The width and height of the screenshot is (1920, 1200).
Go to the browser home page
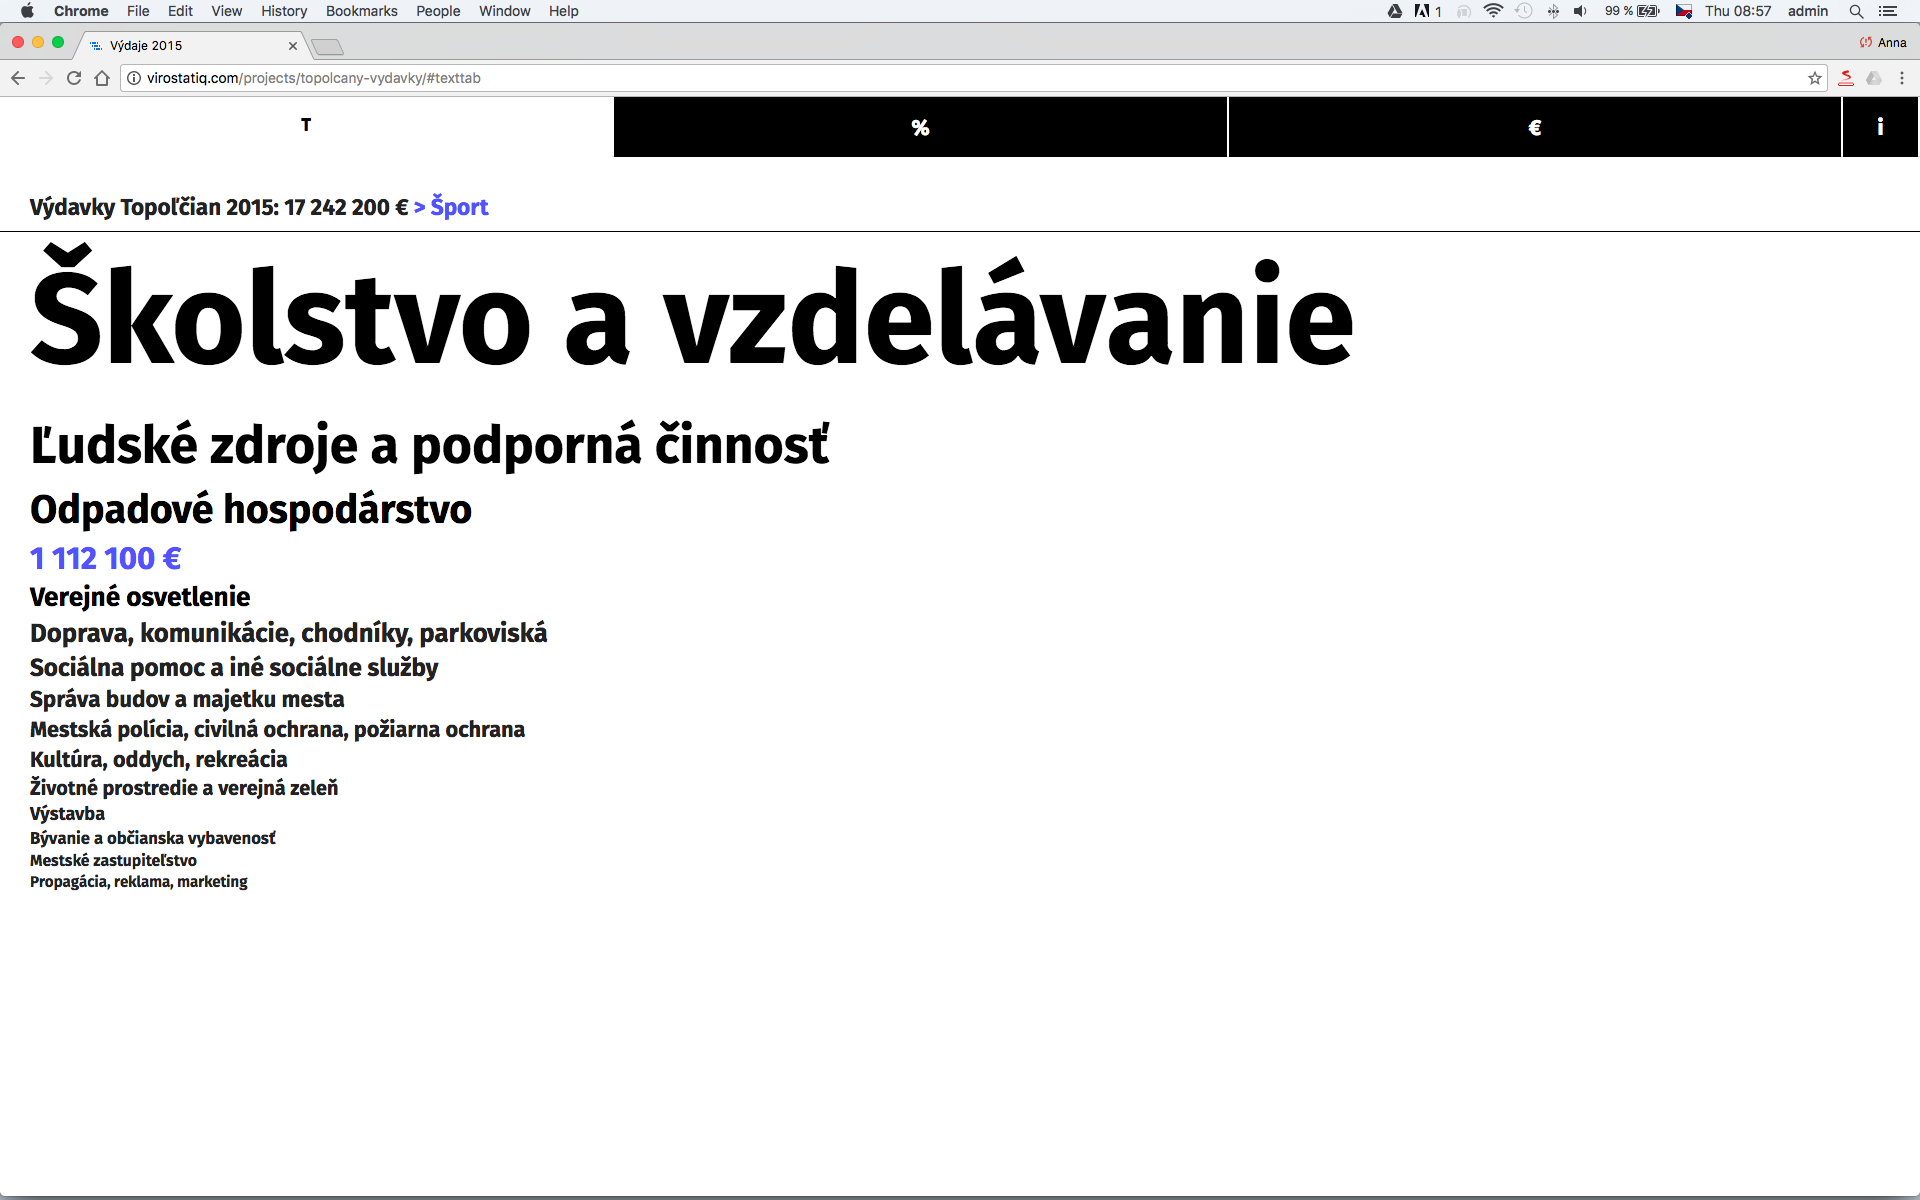[x=102, y=78]
